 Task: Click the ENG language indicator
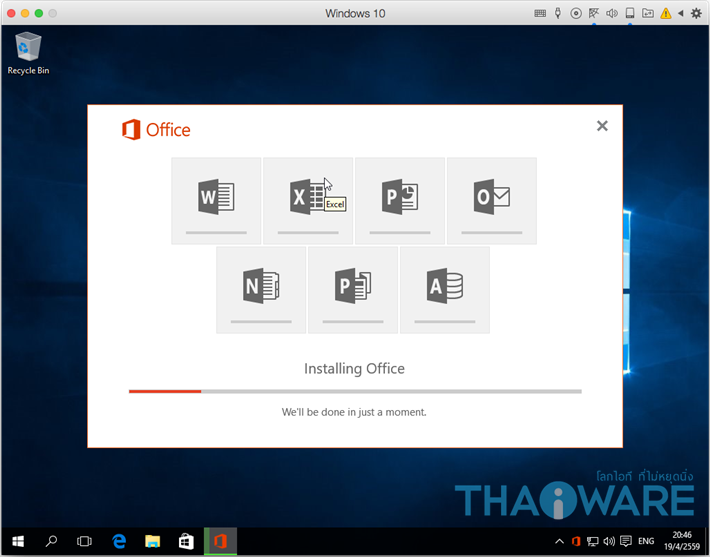(x=646, y=541)
